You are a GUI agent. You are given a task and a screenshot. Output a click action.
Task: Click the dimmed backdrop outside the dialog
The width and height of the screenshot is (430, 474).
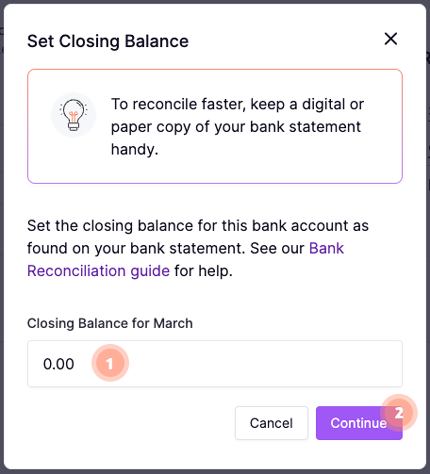[x=2, y=233]
